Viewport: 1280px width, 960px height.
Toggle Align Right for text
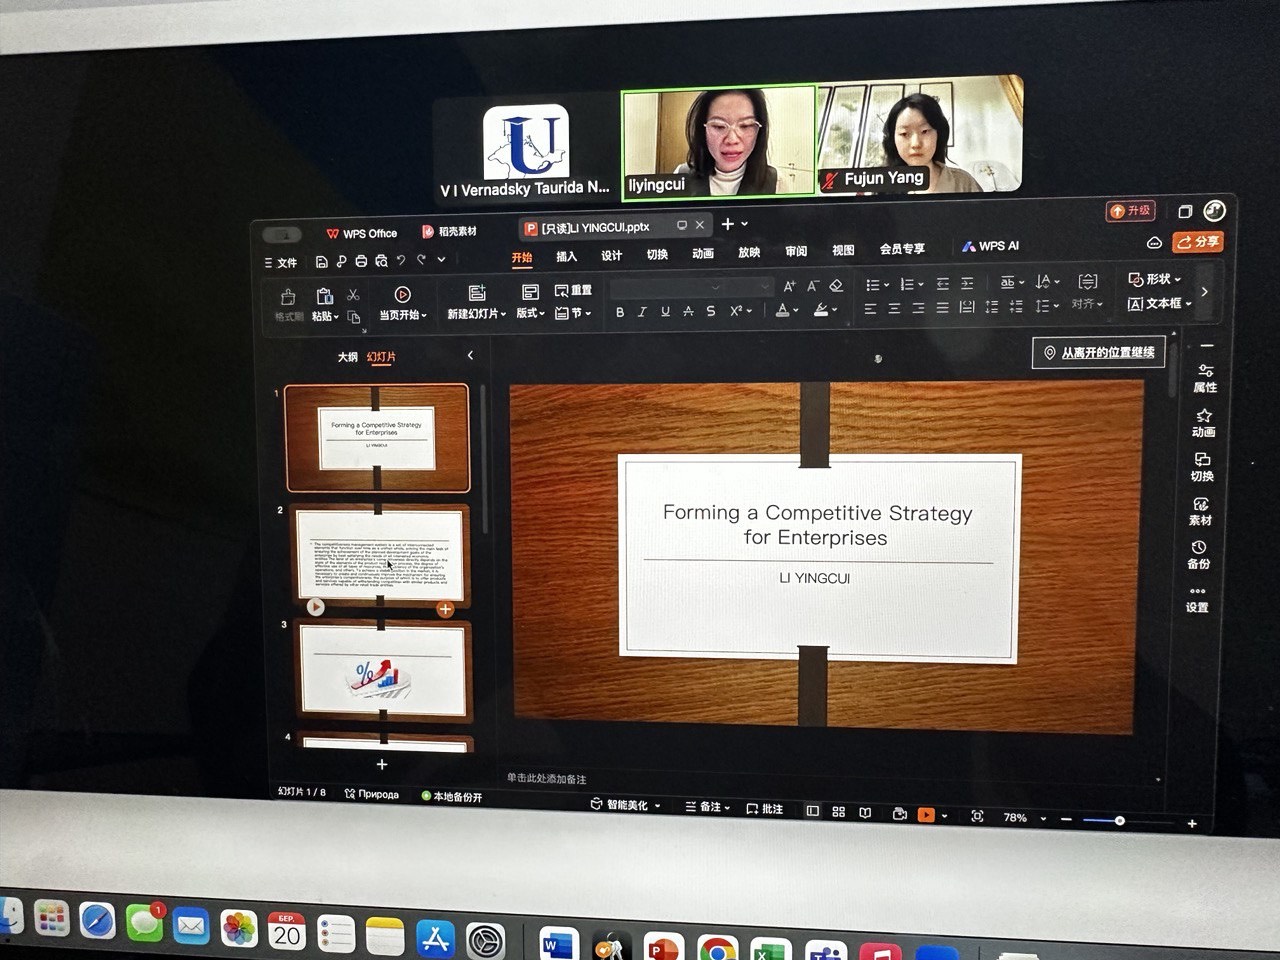click(918, 308)
